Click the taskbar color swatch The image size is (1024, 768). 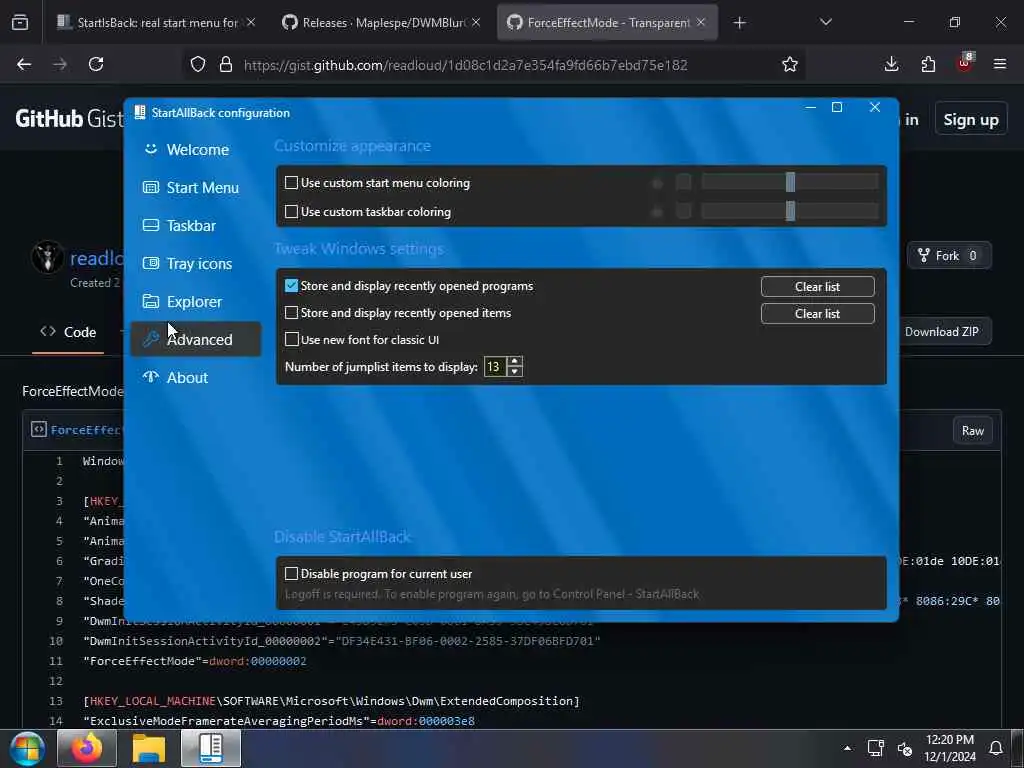(x=683, y=211)
